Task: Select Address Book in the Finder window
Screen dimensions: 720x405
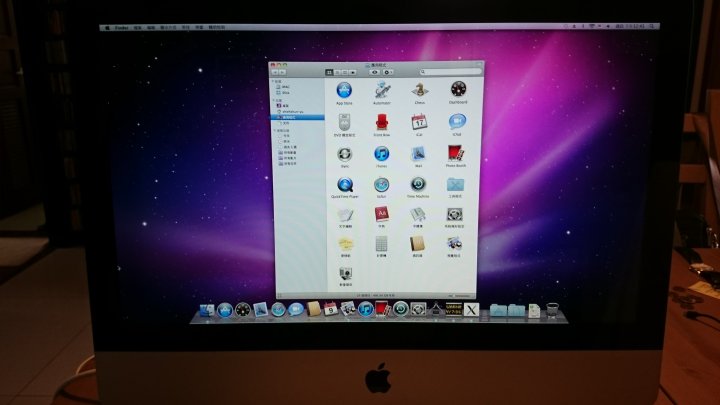Action: coord(417,244)
